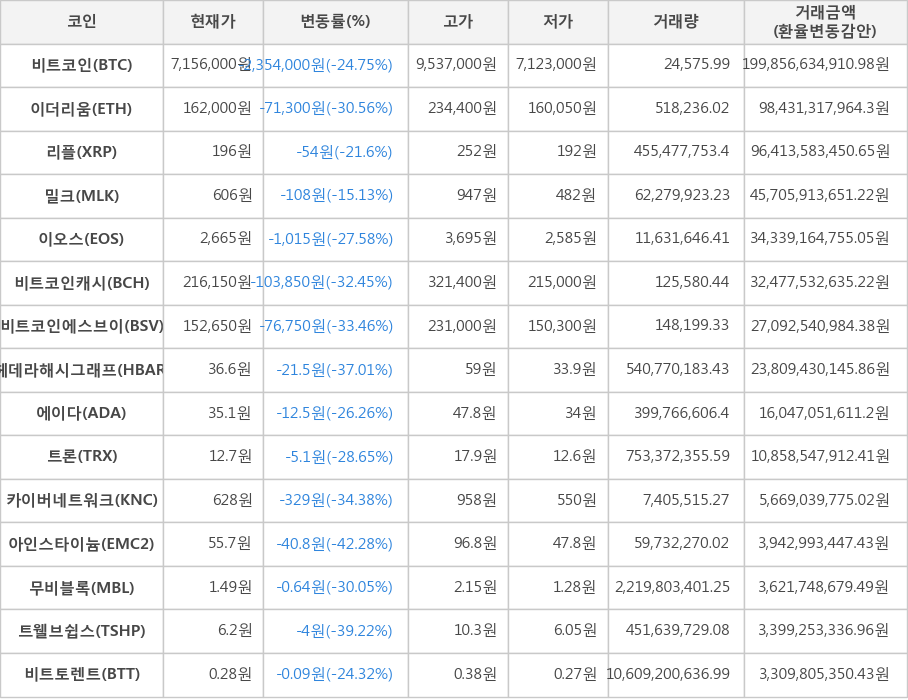Click the 변동률(%) column header
The width and height of the screenshot is (908, 700).
click(x=335, y=22)
